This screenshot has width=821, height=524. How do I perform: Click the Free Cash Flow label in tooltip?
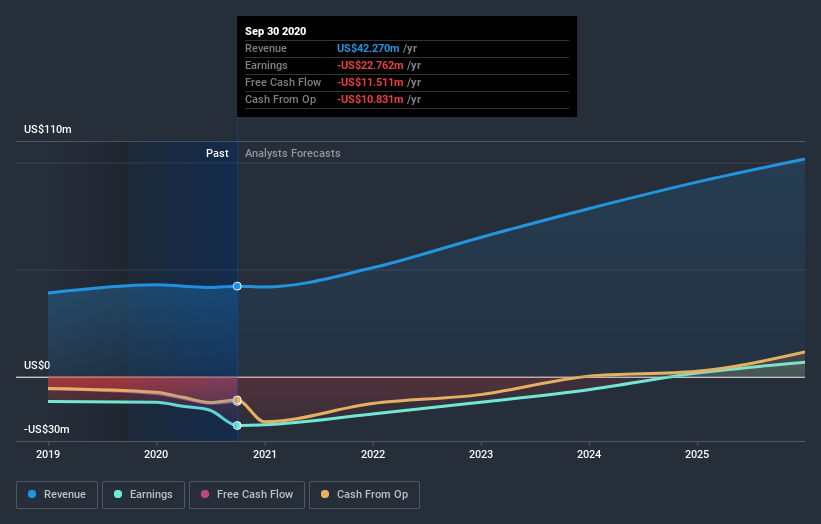(x=283, y=82)
